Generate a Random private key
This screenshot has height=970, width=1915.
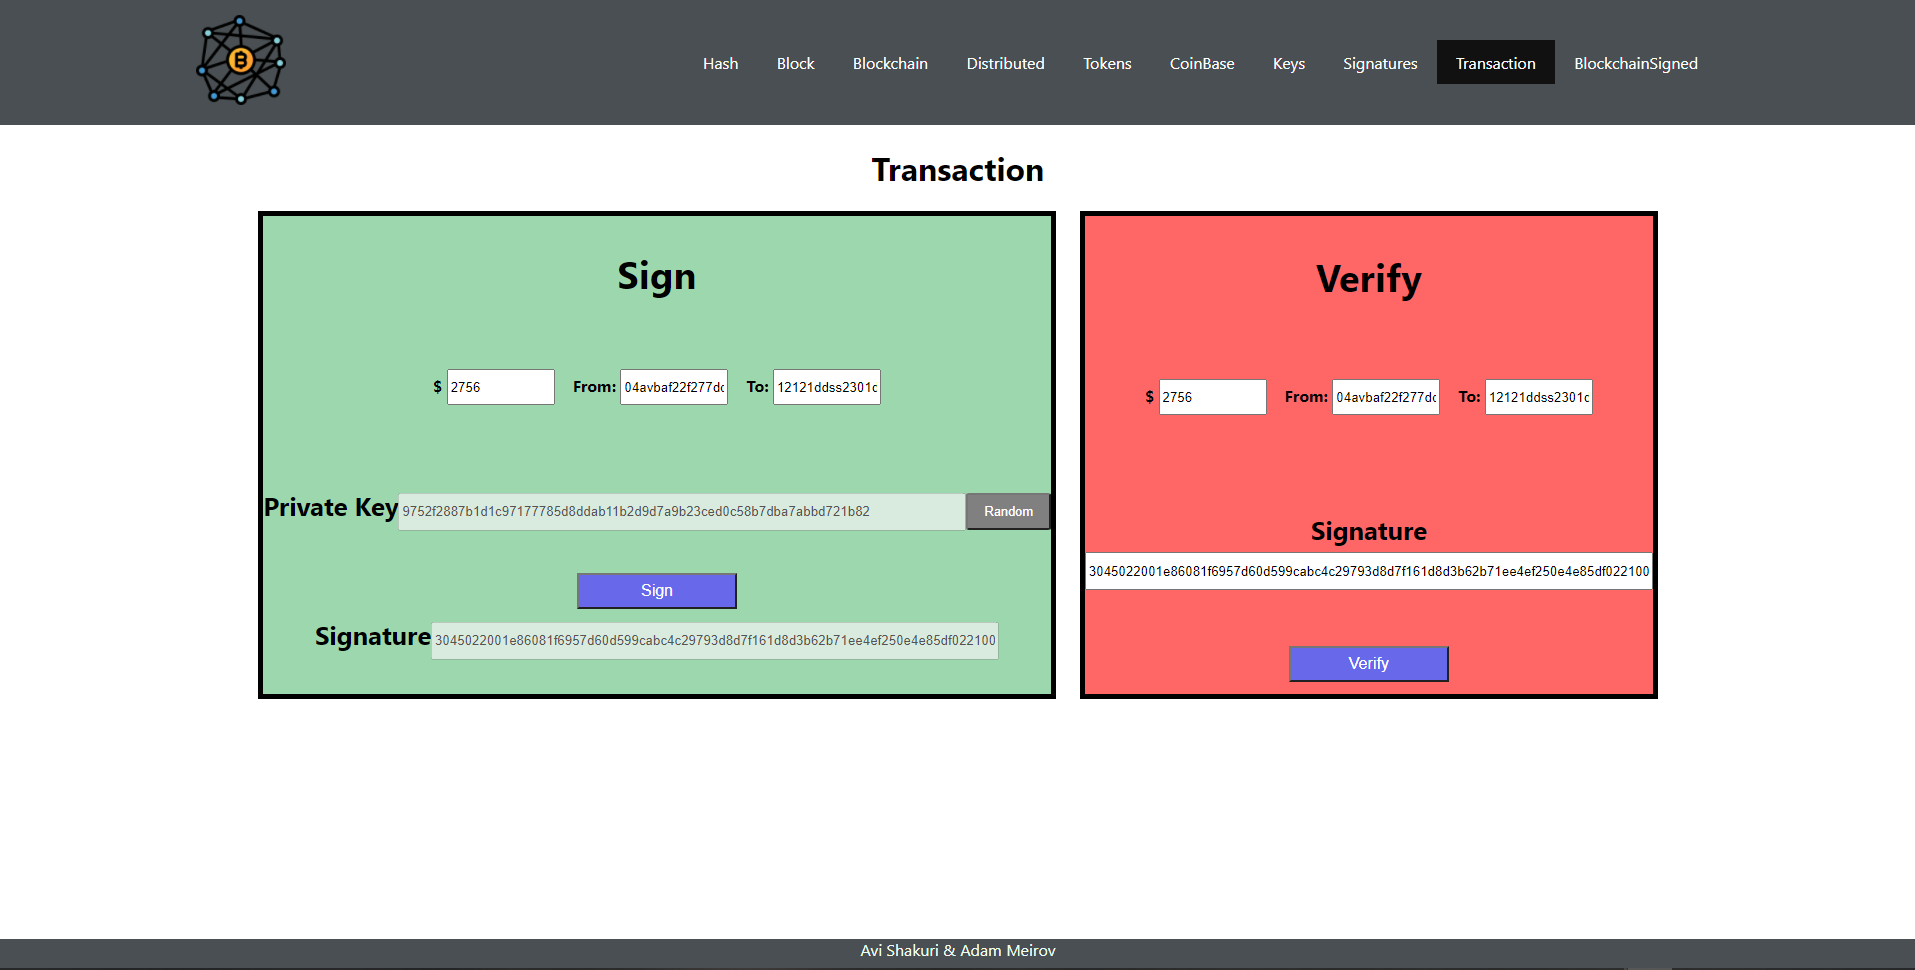tap(1007, 511)
